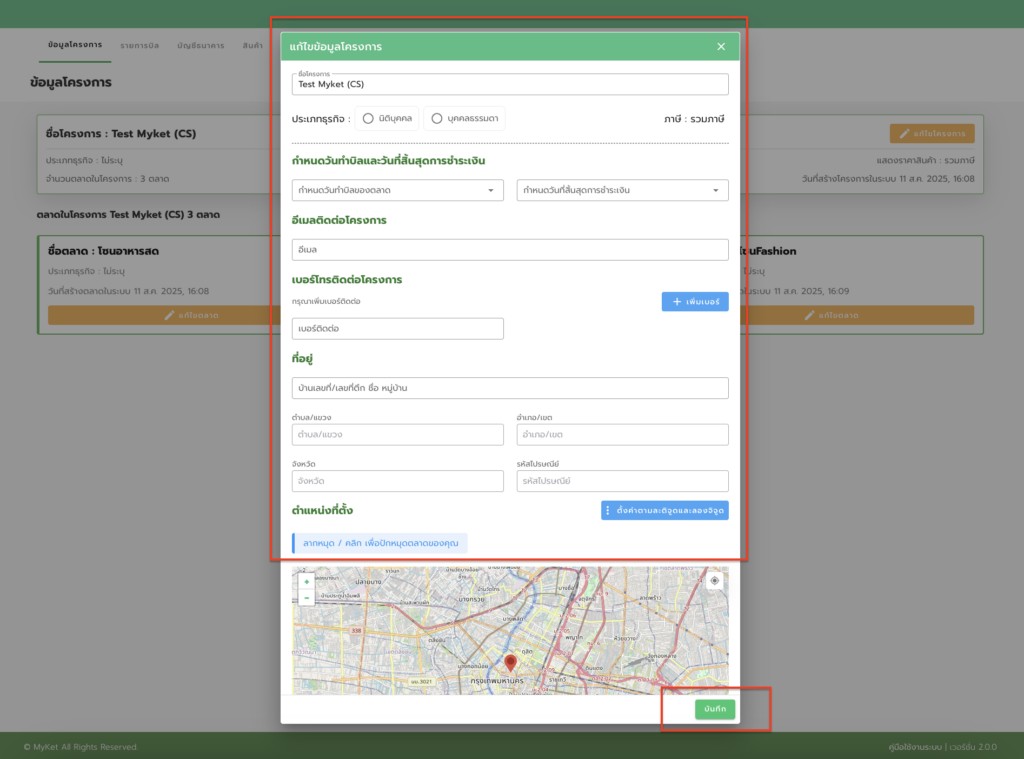Switch to the บัญชีธนาคาร tab
Screen dimensions: 1024x759
[x=200, y=46]
